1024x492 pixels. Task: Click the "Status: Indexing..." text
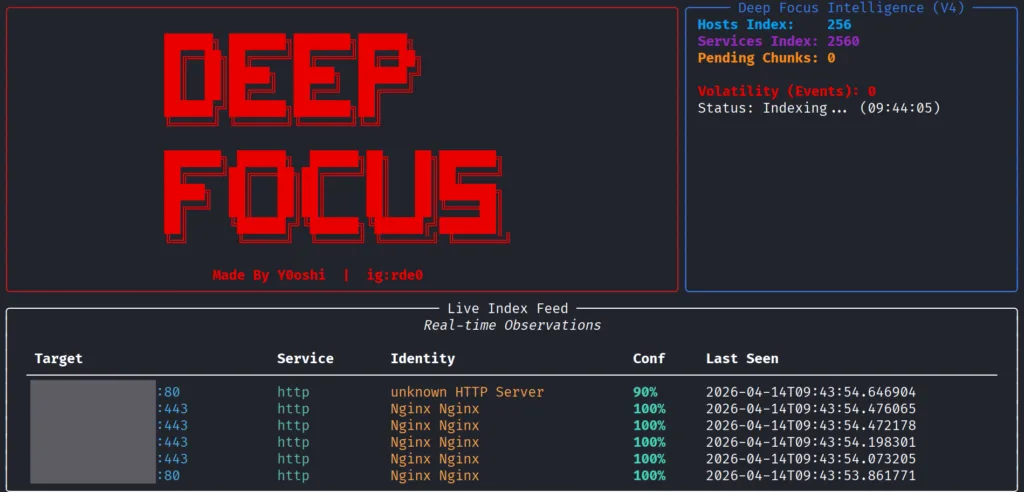[x=772, y=108]
